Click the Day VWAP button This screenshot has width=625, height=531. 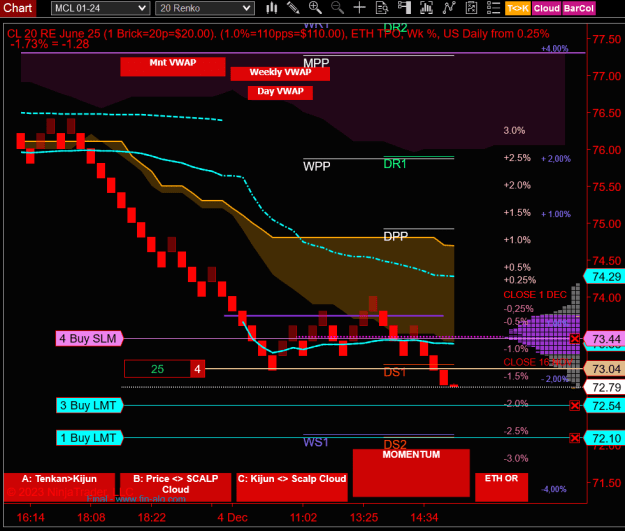click(x=280, y=92)
